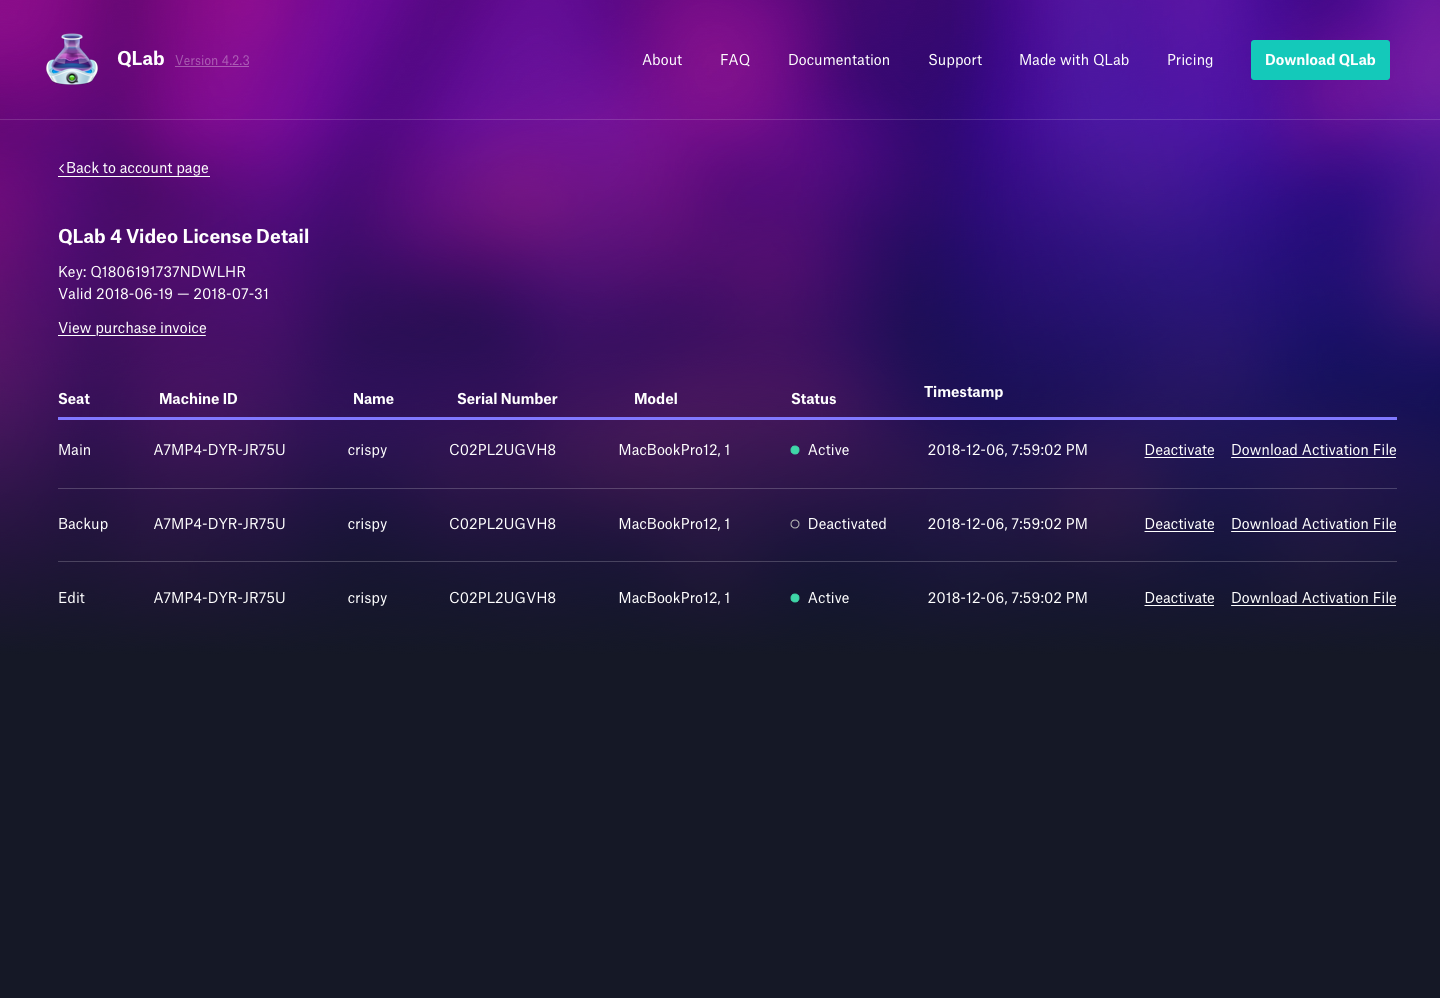
Task: Click the Backup seat label
Action: click(x=83, y=524)
